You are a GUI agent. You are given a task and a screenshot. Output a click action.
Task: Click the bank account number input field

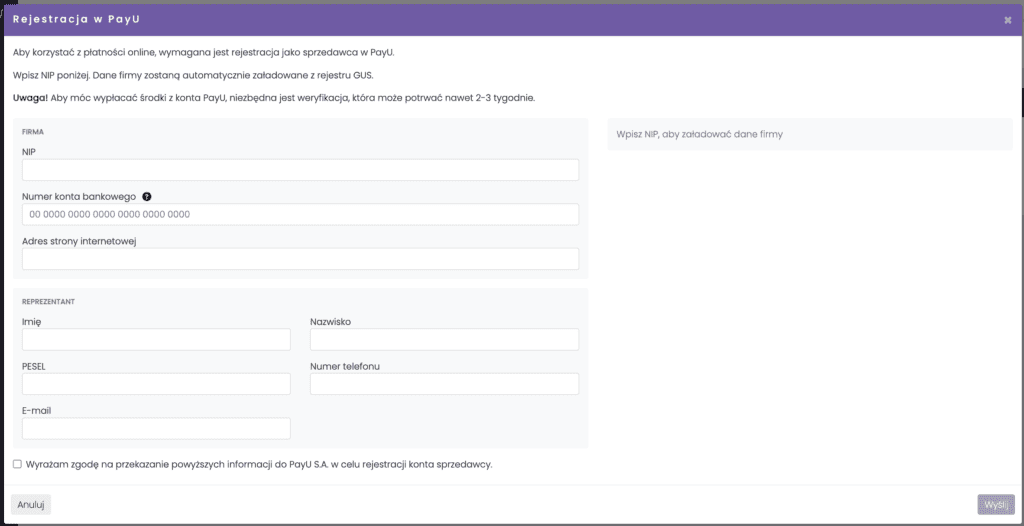pyautogui.click(x=300, y=214)
